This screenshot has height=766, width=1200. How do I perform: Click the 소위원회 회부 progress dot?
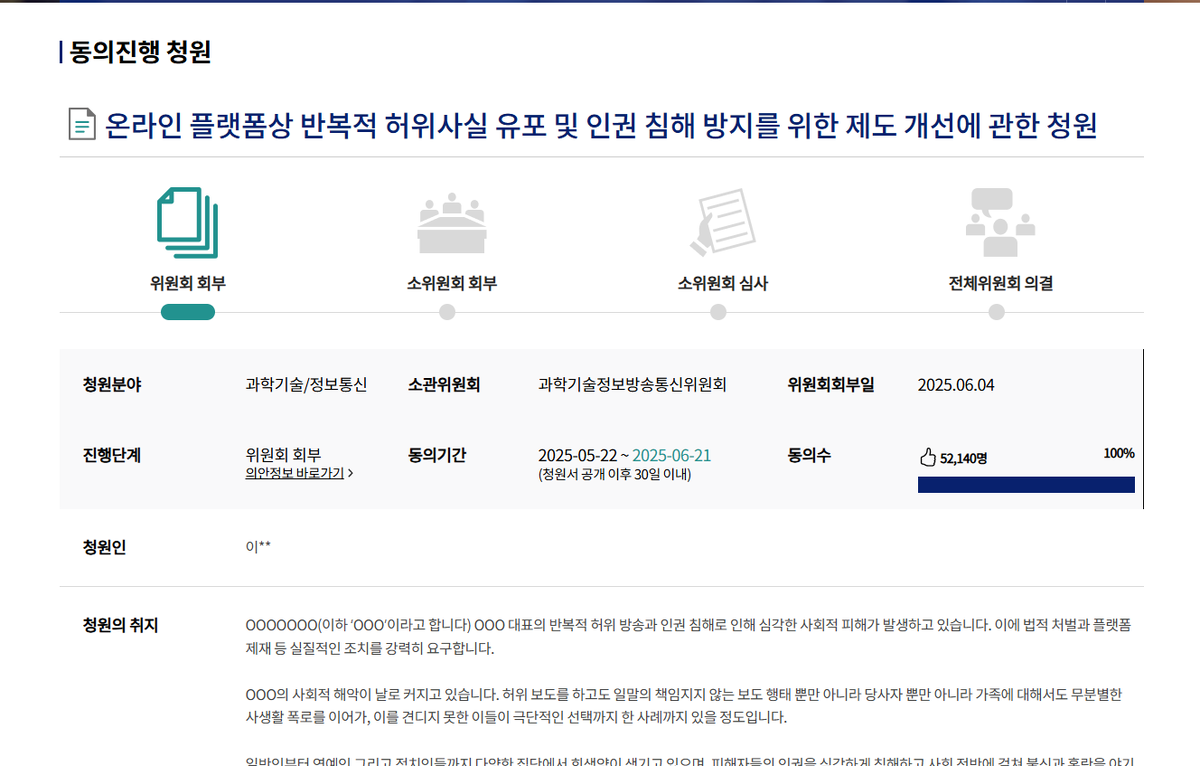tap(447, 312)
